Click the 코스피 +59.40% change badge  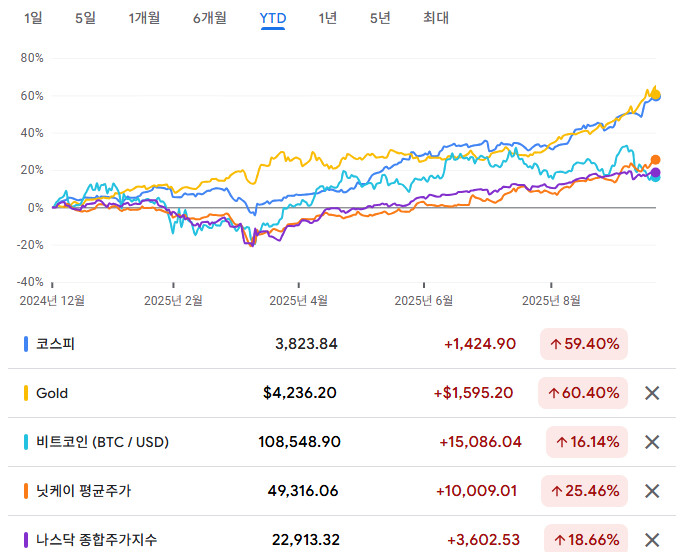[583, 344]
